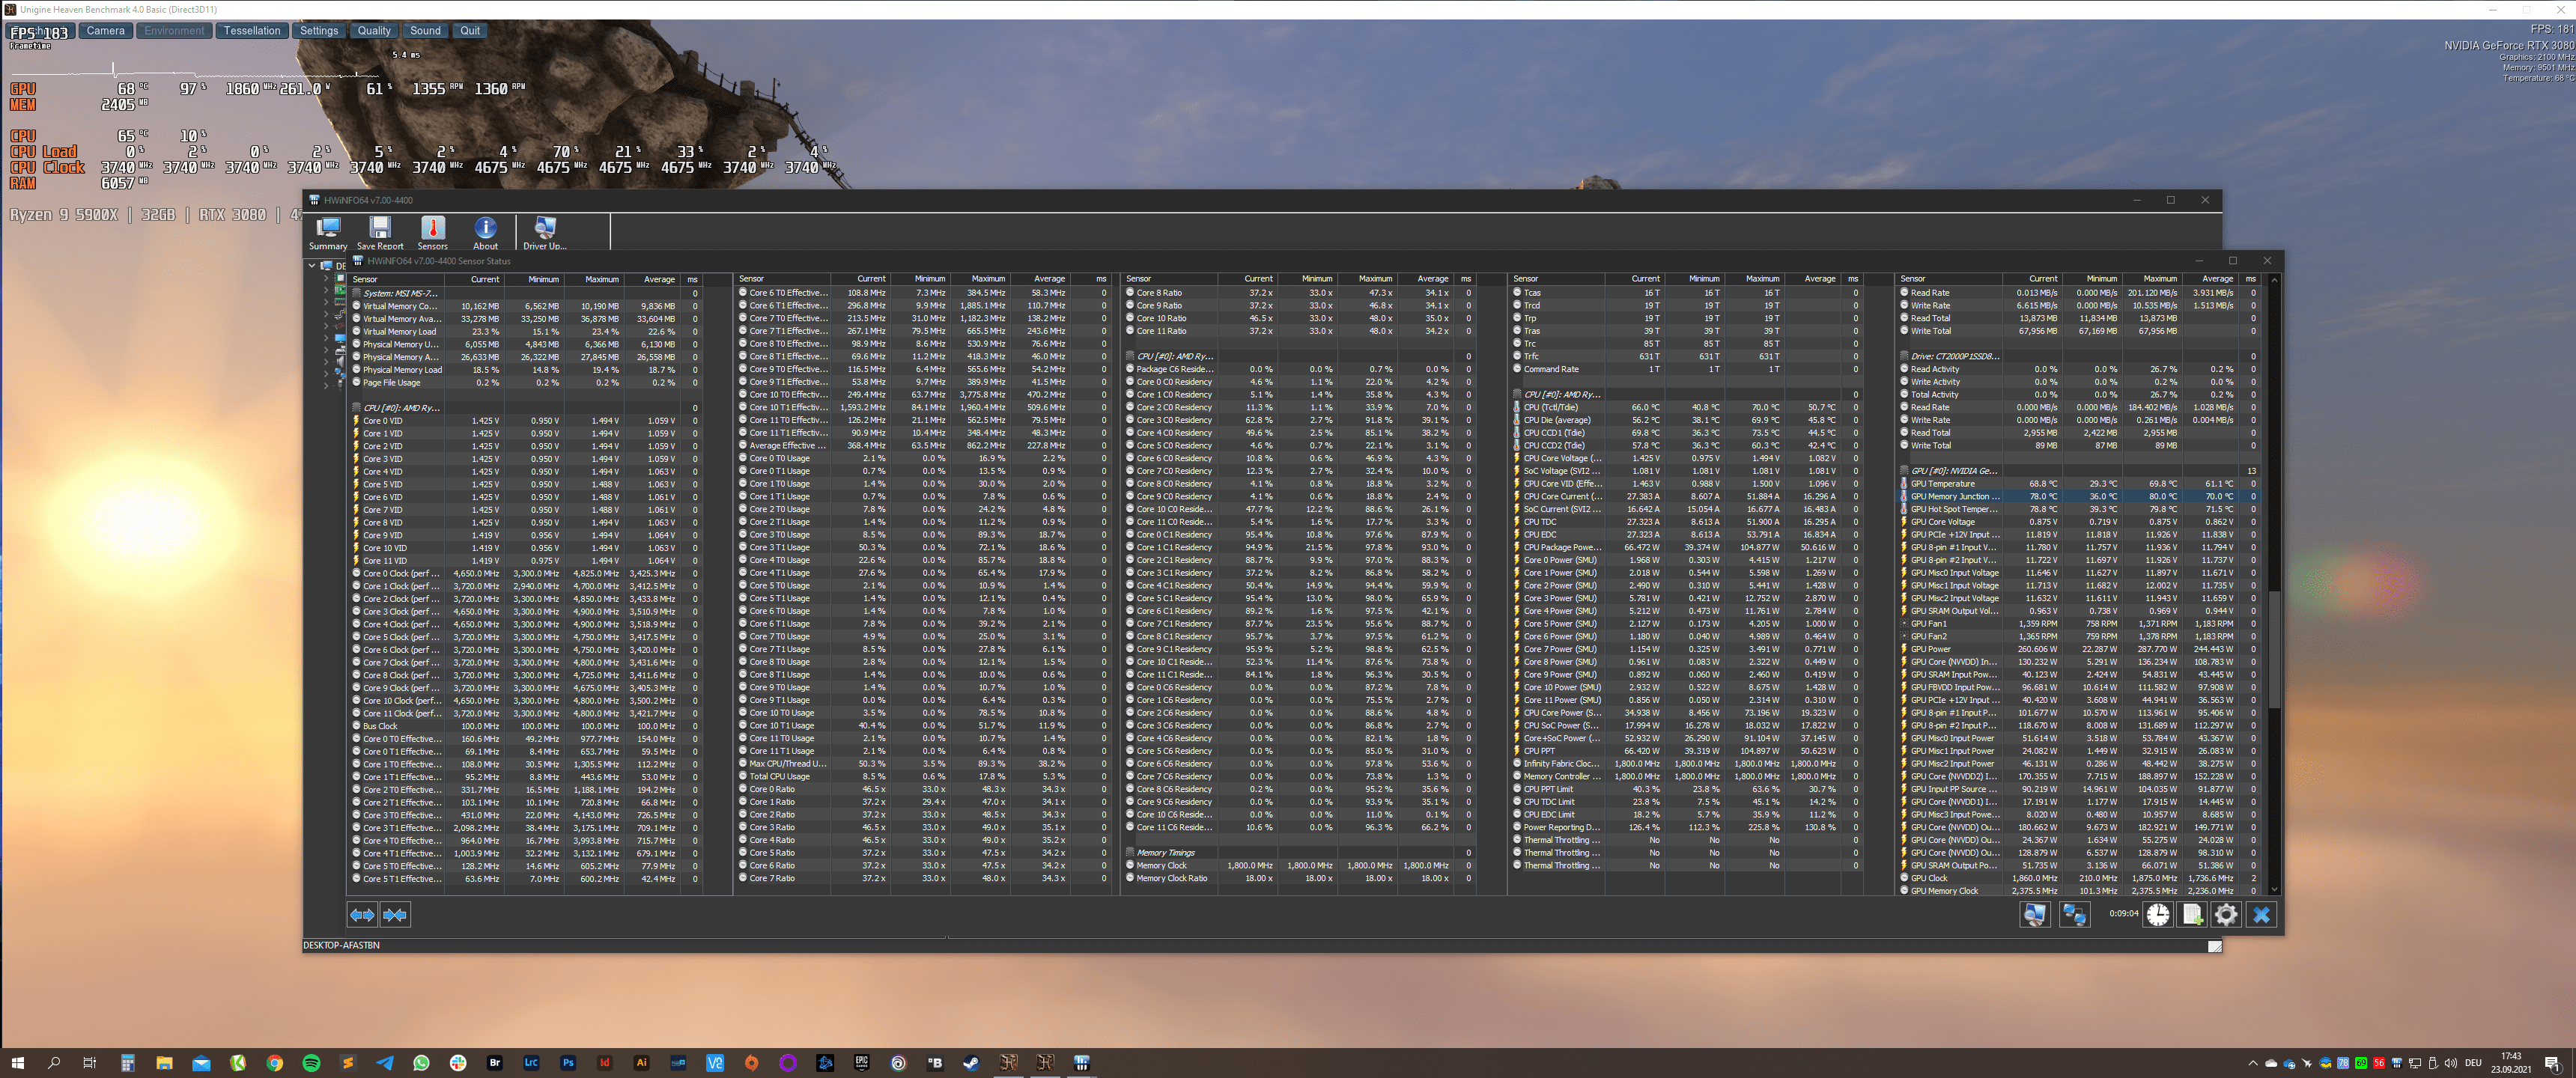Open Adobe Illustrator from the taskbar
This screenshot has width=2576, height=1078.
(641, 1062)
